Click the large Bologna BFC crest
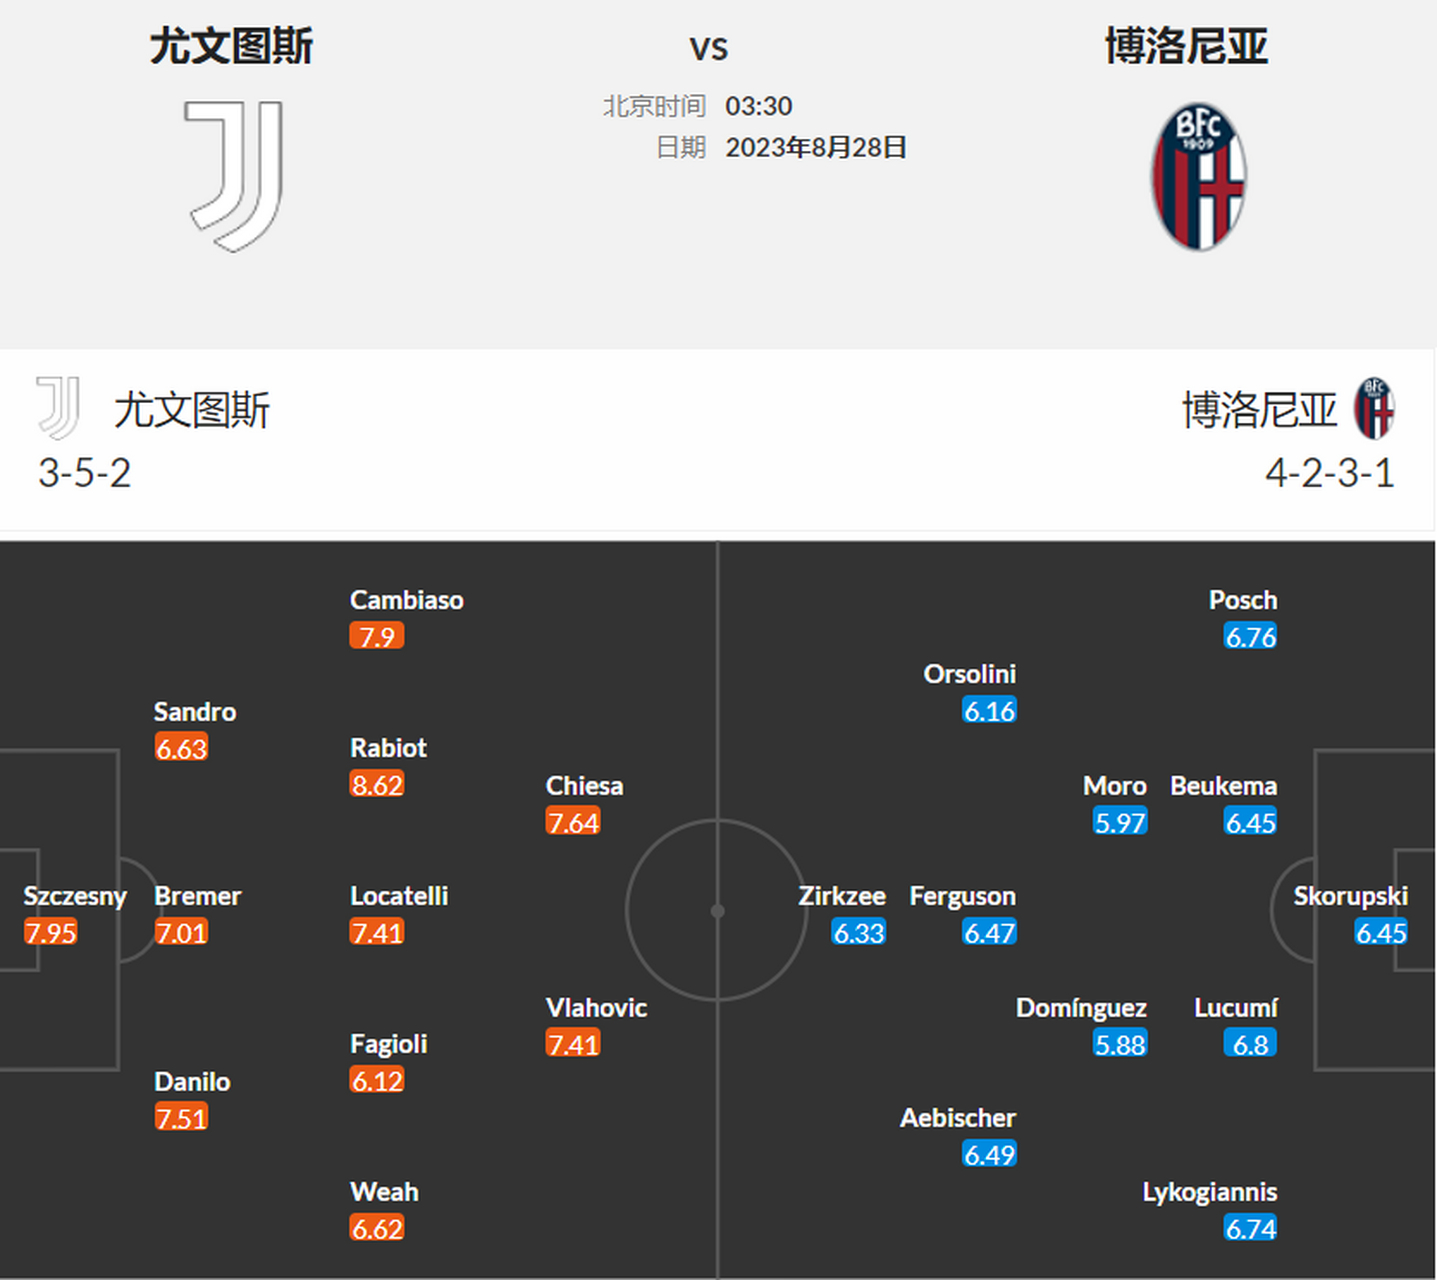The image size is (1437, 1280). tap(1198, 177)
